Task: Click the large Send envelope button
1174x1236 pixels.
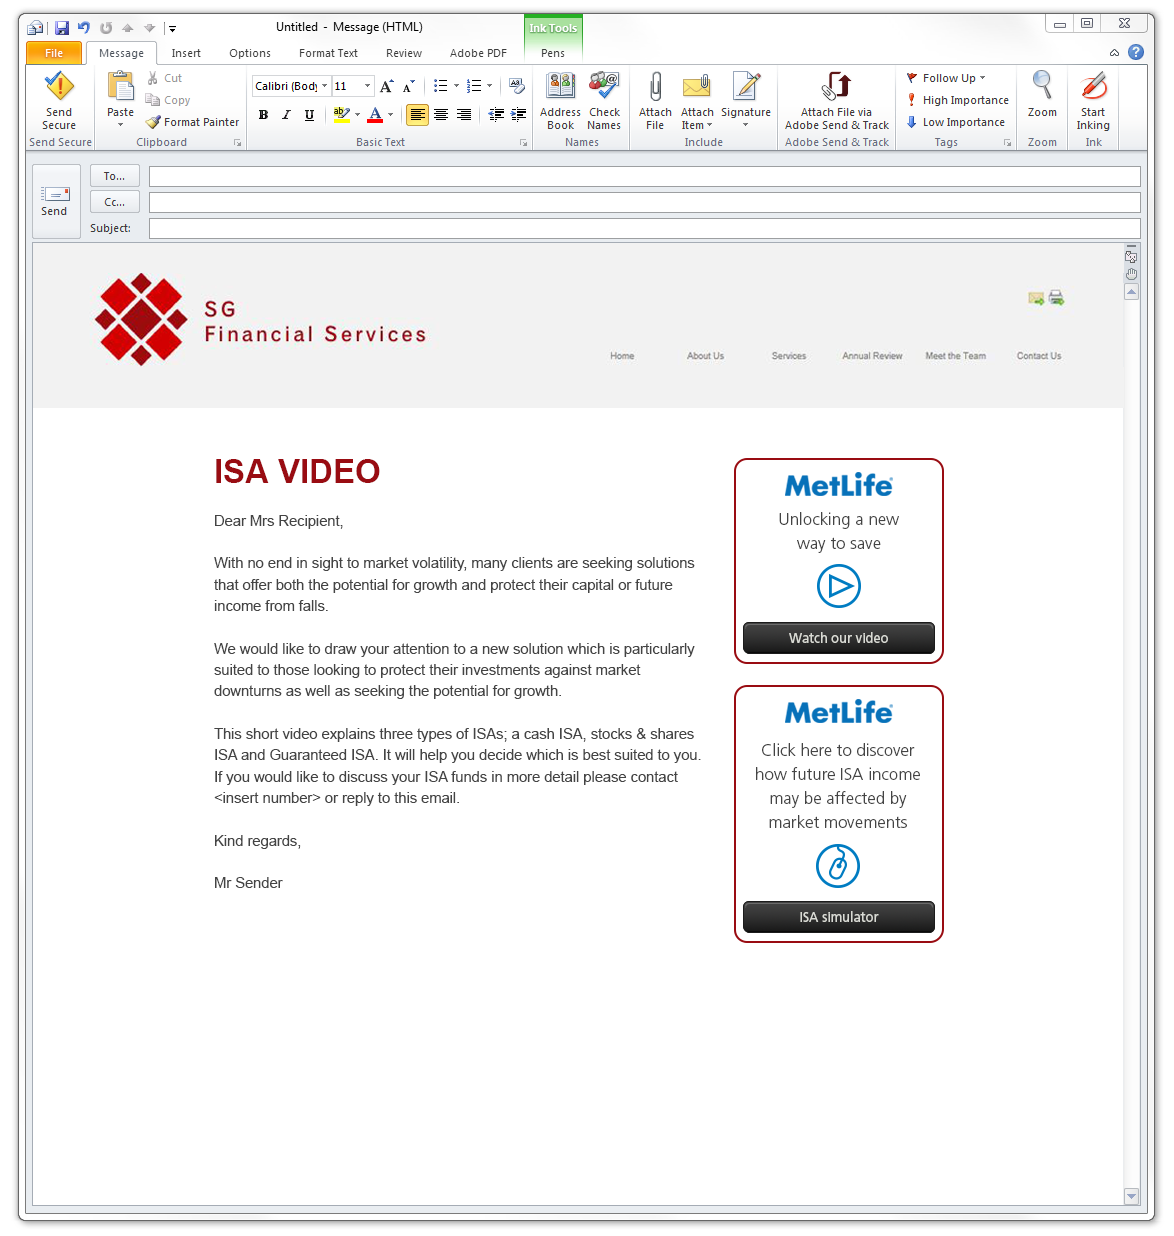Action: (55, 201)
